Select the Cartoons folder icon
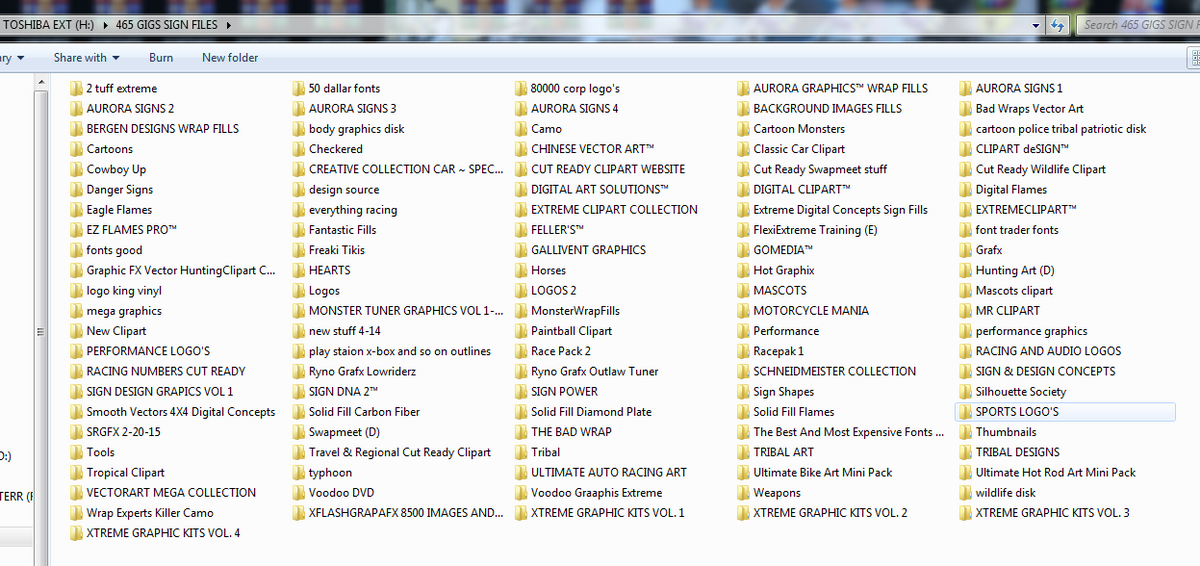The width and height of the screenshot is (1200, 566). pyautogui.click(x=77, y=149)
